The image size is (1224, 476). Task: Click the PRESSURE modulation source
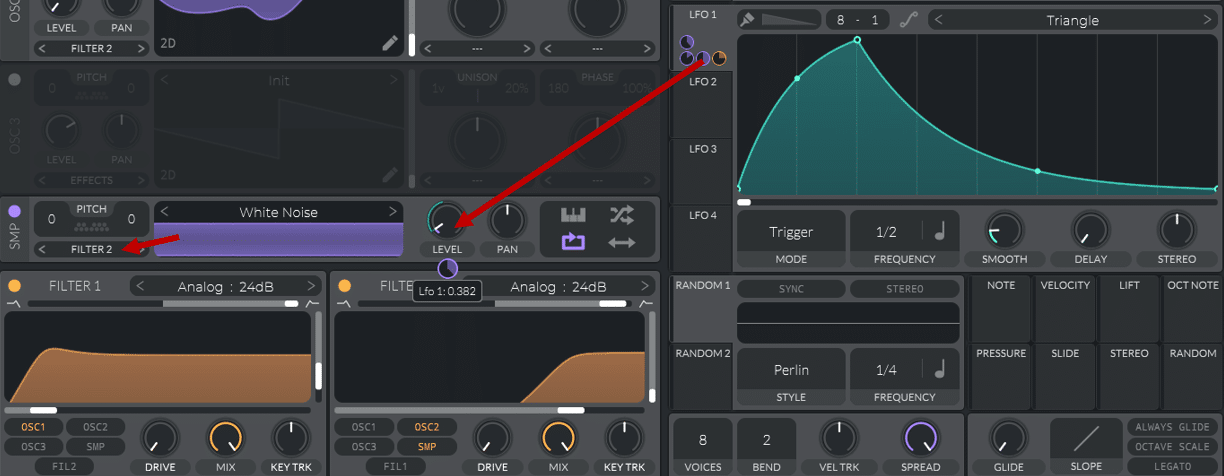(x=1001, y=377)
